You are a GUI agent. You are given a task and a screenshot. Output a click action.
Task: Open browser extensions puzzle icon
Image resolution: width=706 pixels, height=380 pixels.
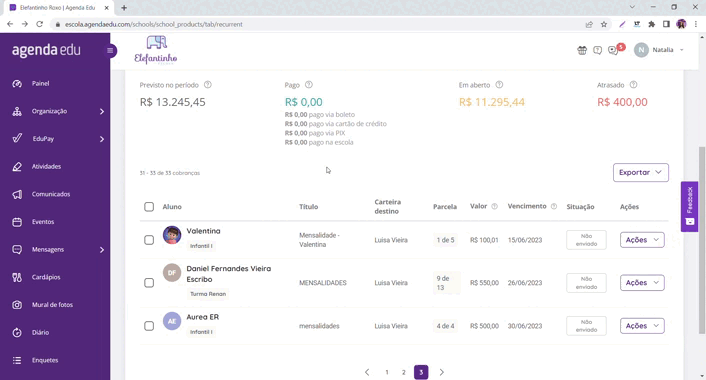(x=652, y=24)
